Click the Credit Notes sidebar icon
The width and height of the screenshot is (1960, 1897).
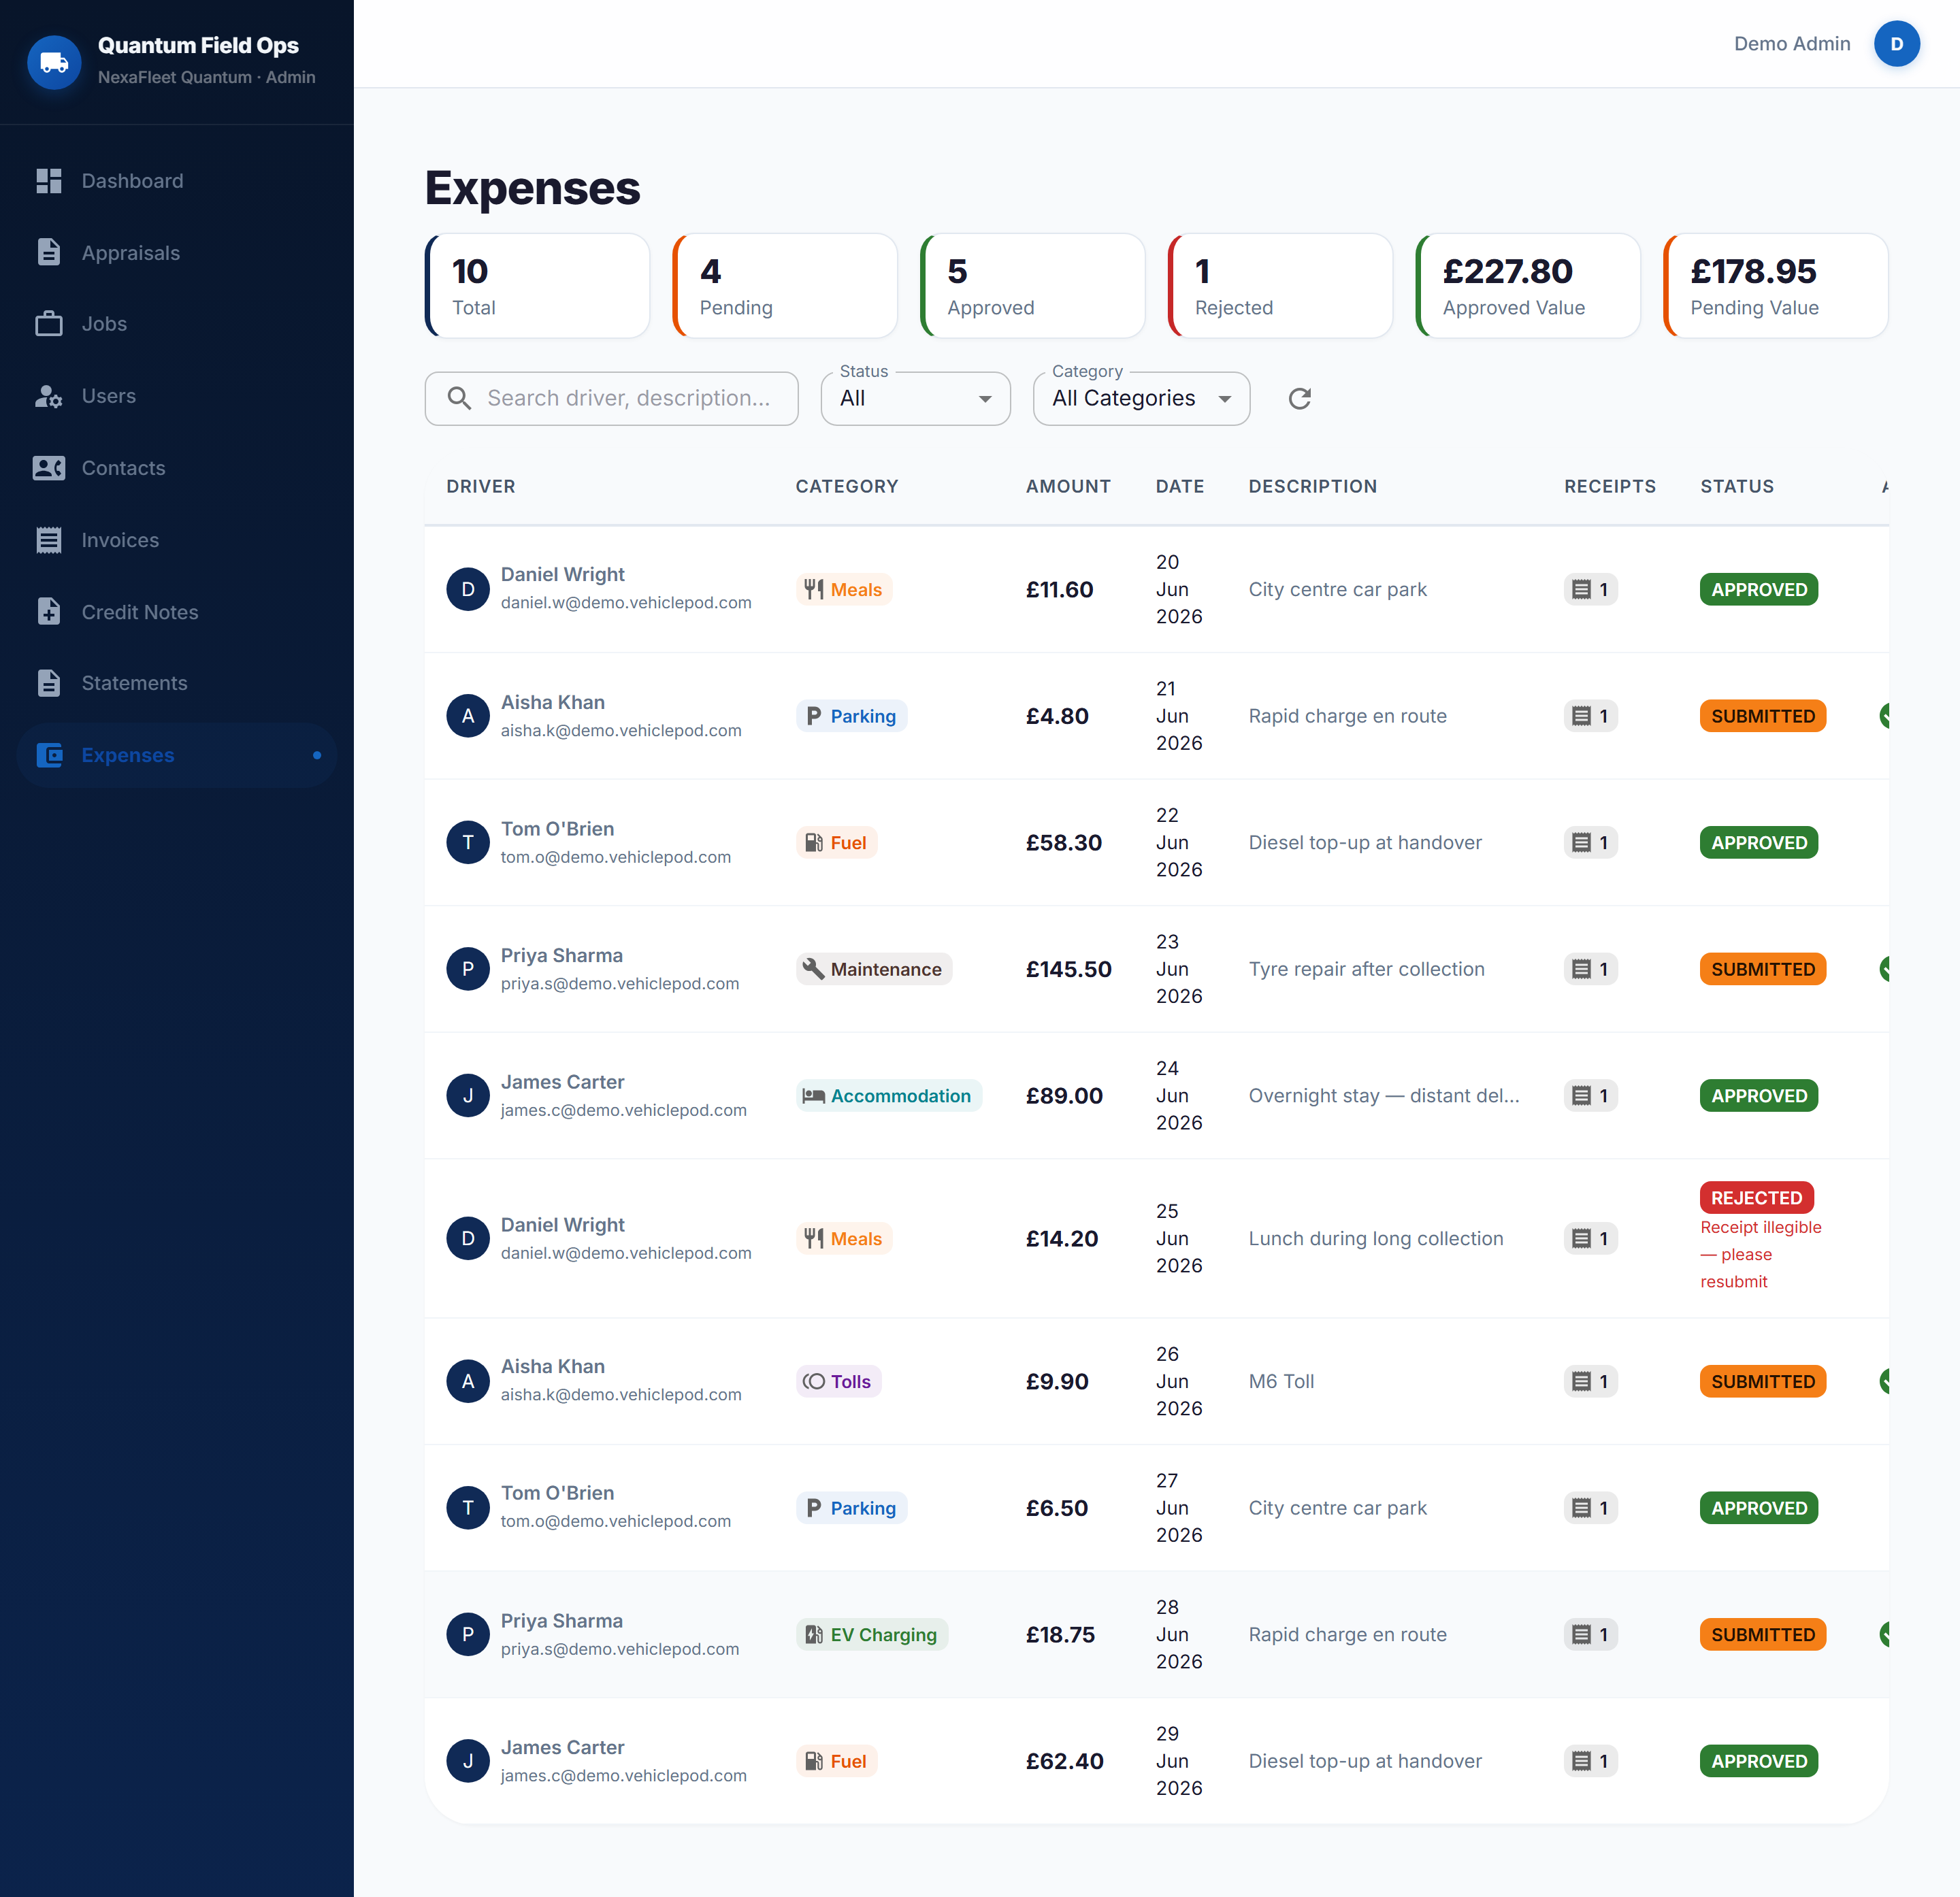(49, 612)
